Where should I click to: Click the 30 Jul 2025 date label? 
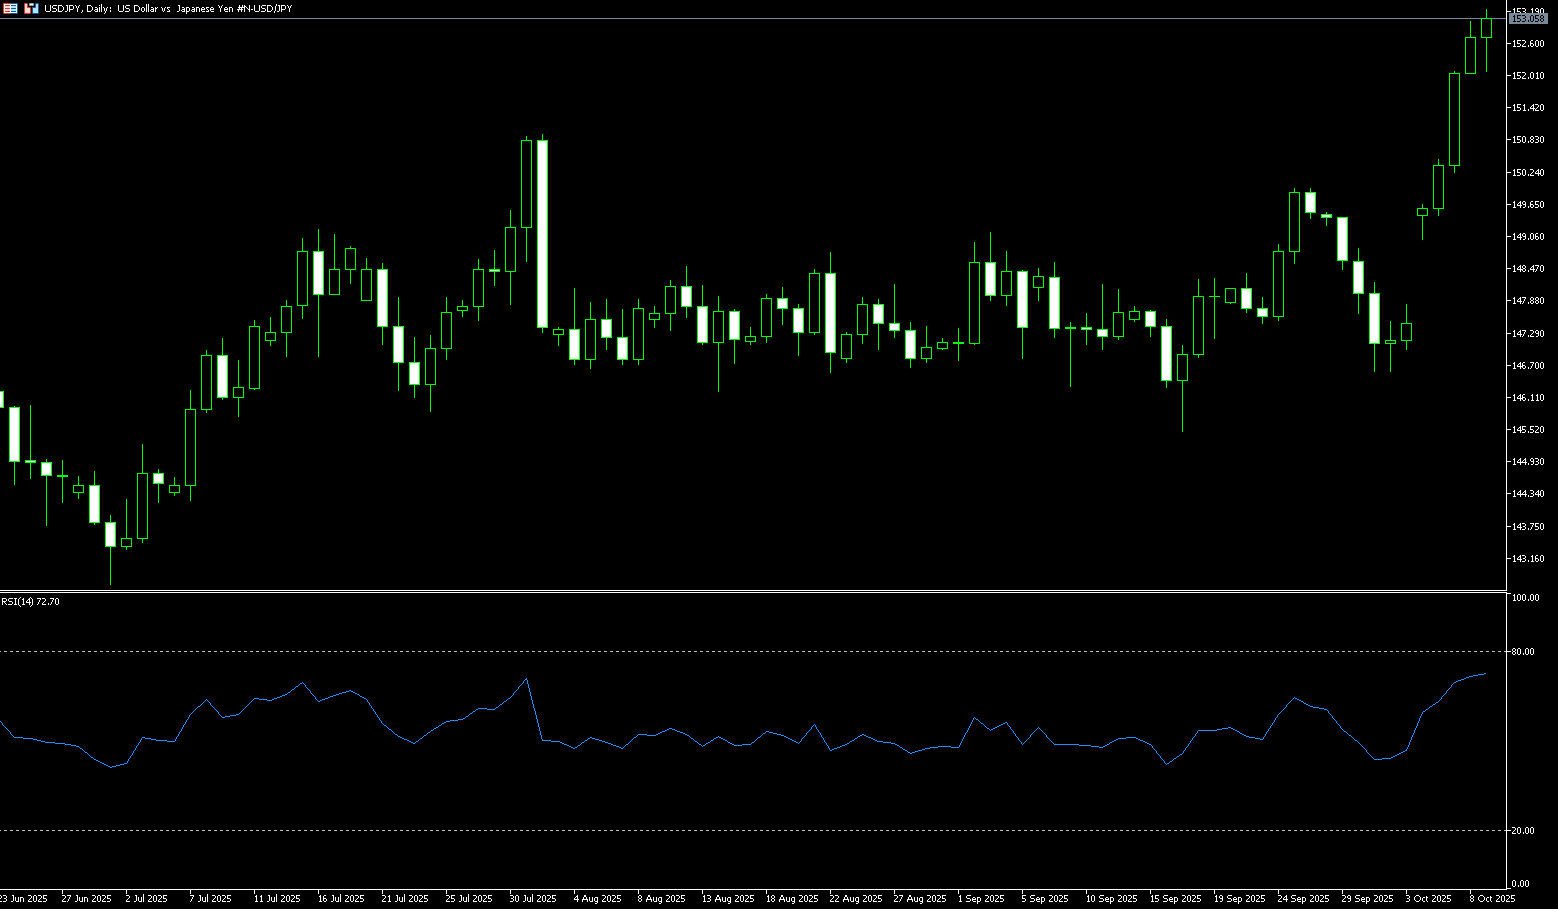pos(532,899)
